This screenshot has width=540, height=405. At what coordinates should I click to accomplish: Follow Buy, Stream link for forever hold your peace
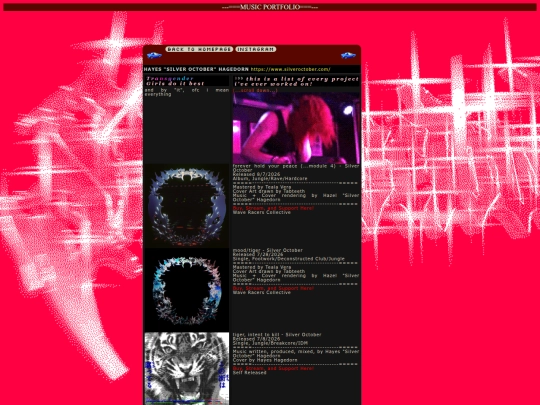[x=273, y=208]
